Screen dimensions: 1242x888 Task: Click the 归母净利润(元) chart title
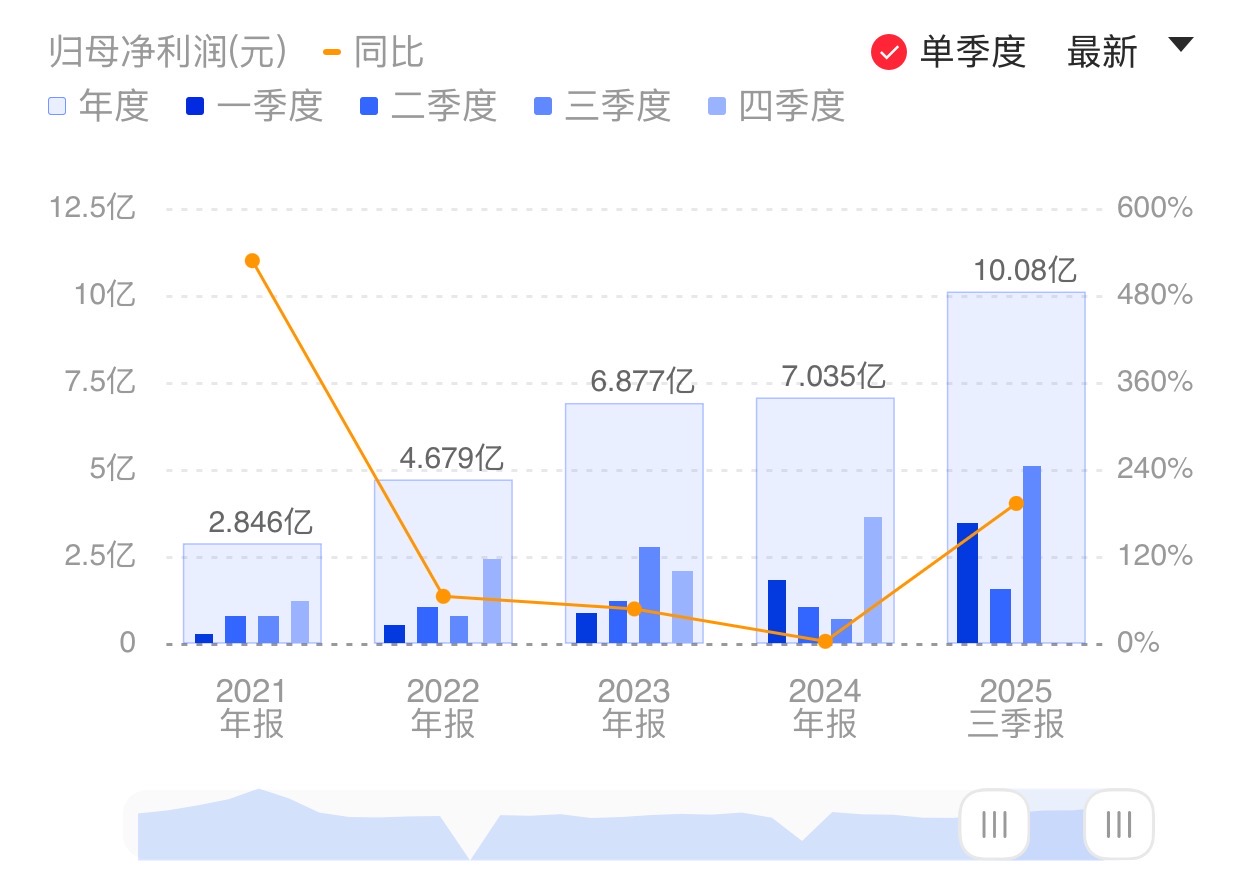168,52
